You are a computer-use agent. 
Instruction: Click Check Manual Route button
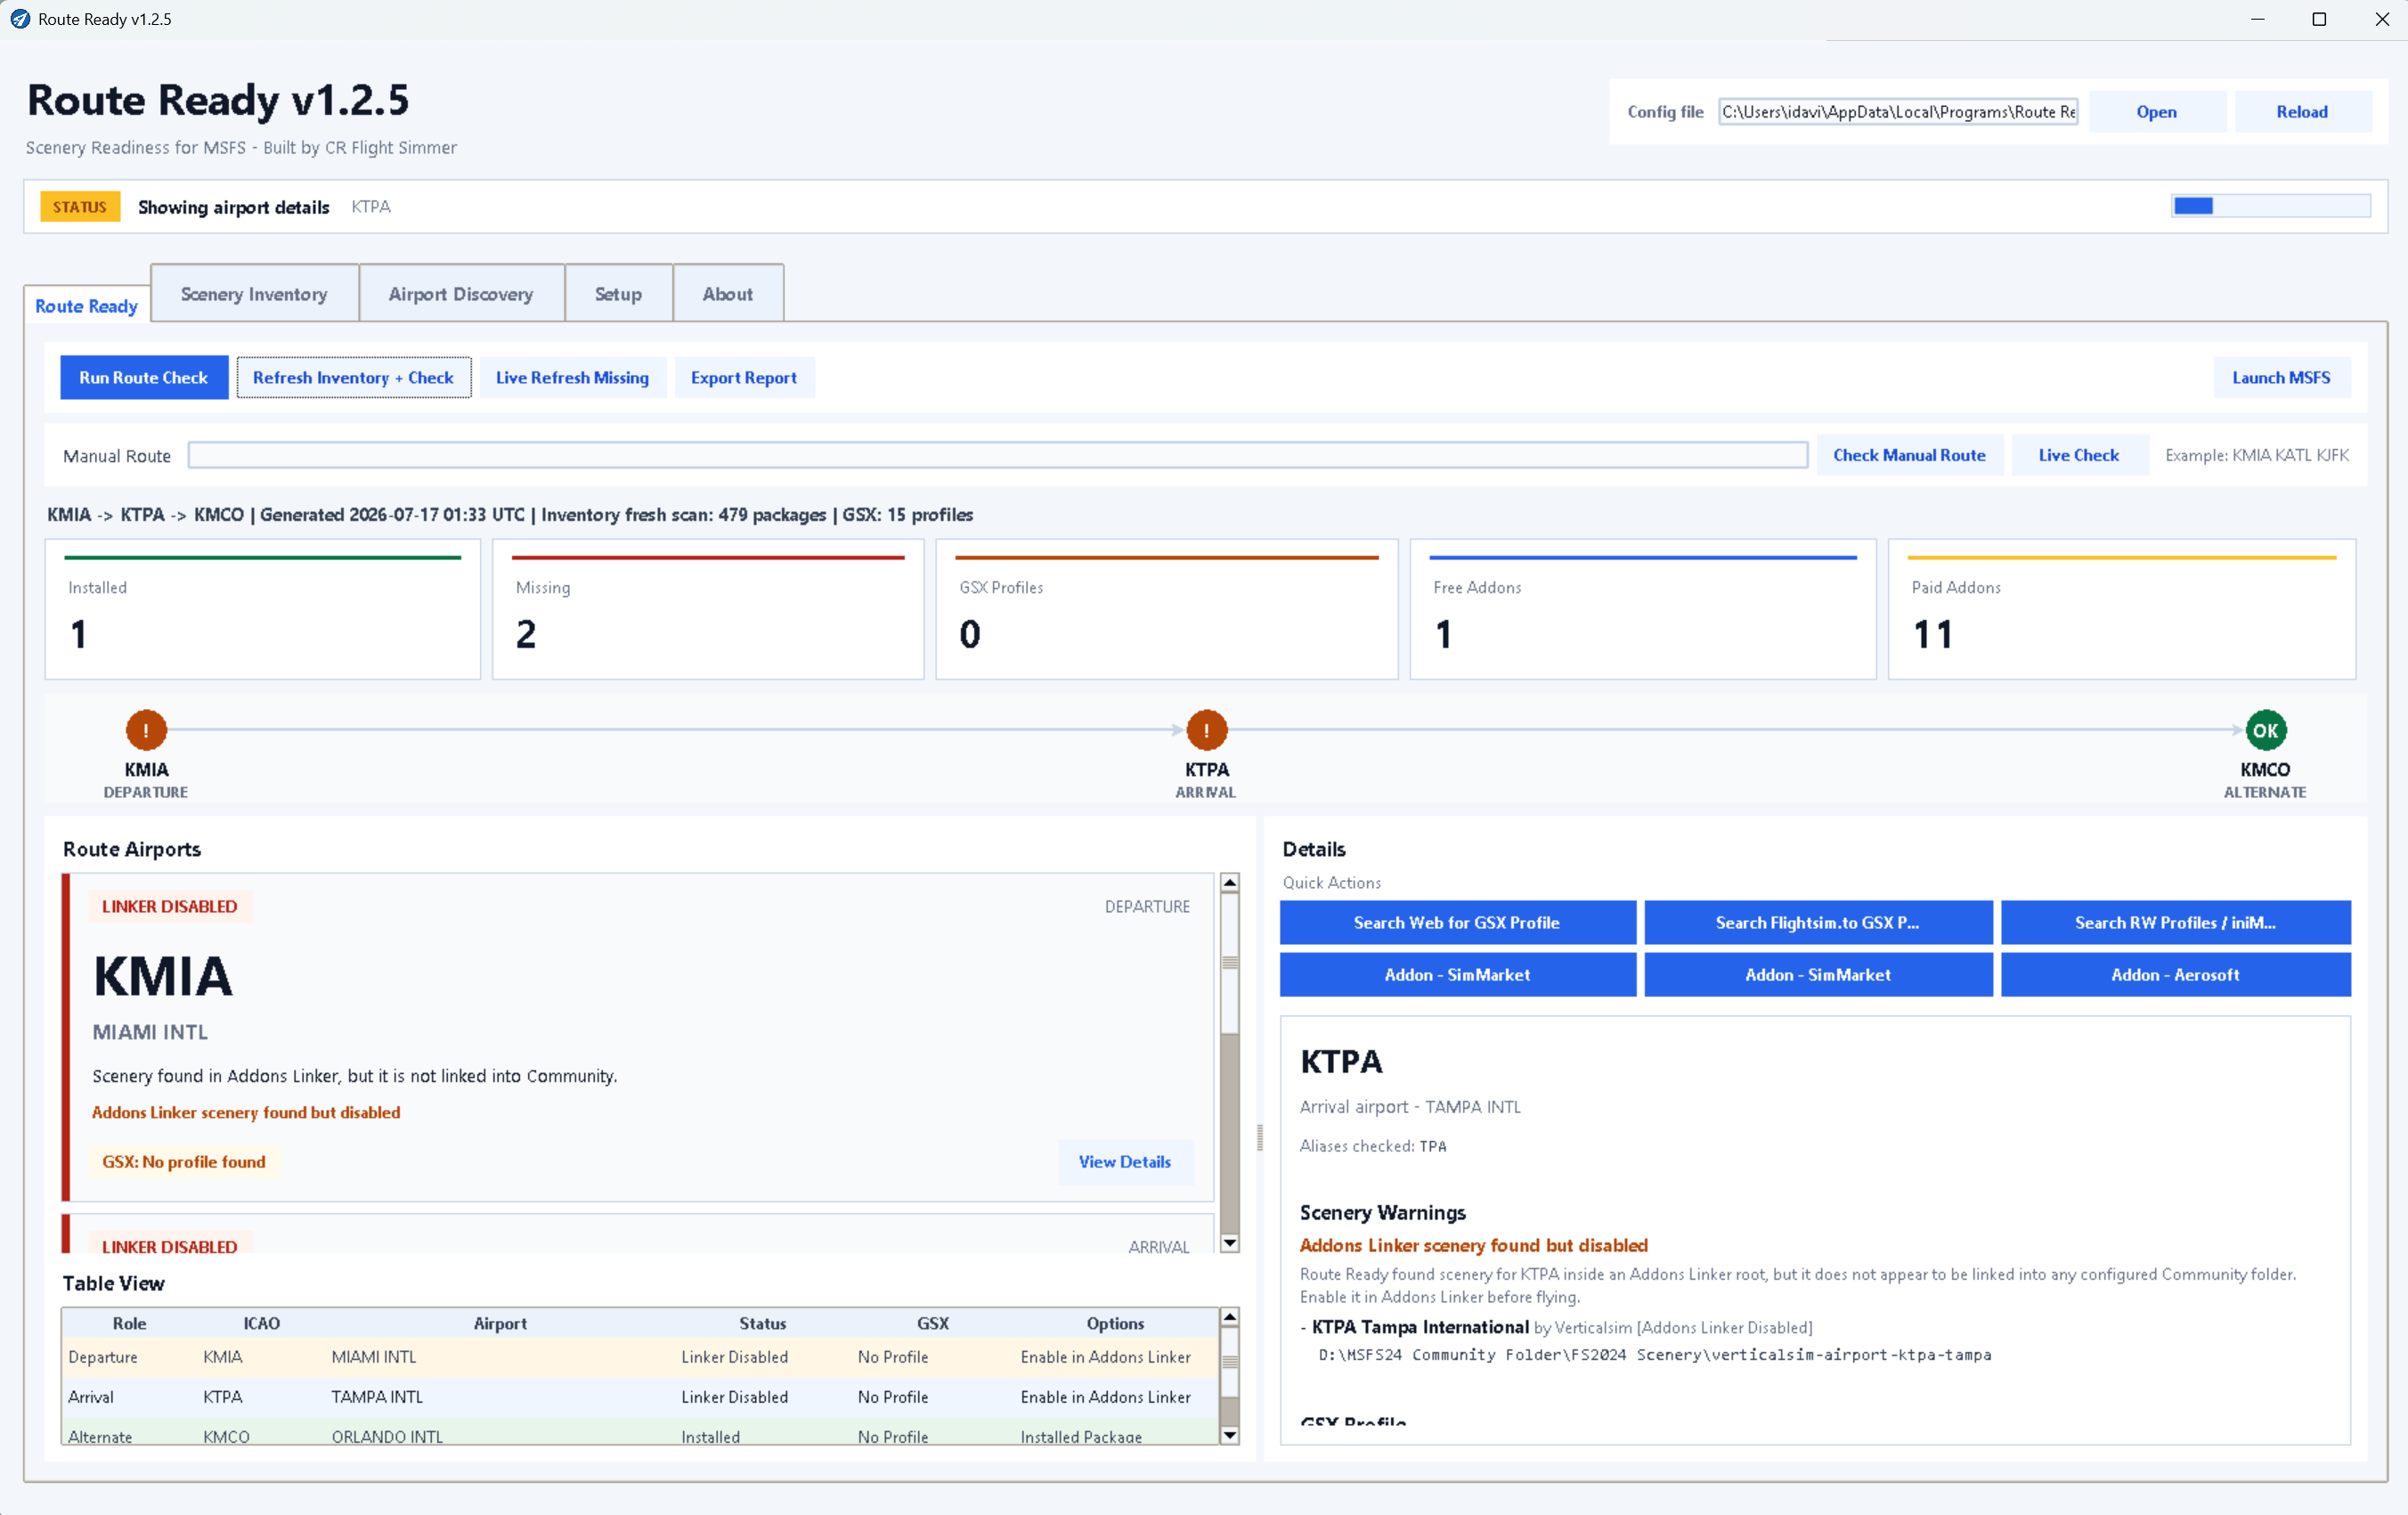1909,455
